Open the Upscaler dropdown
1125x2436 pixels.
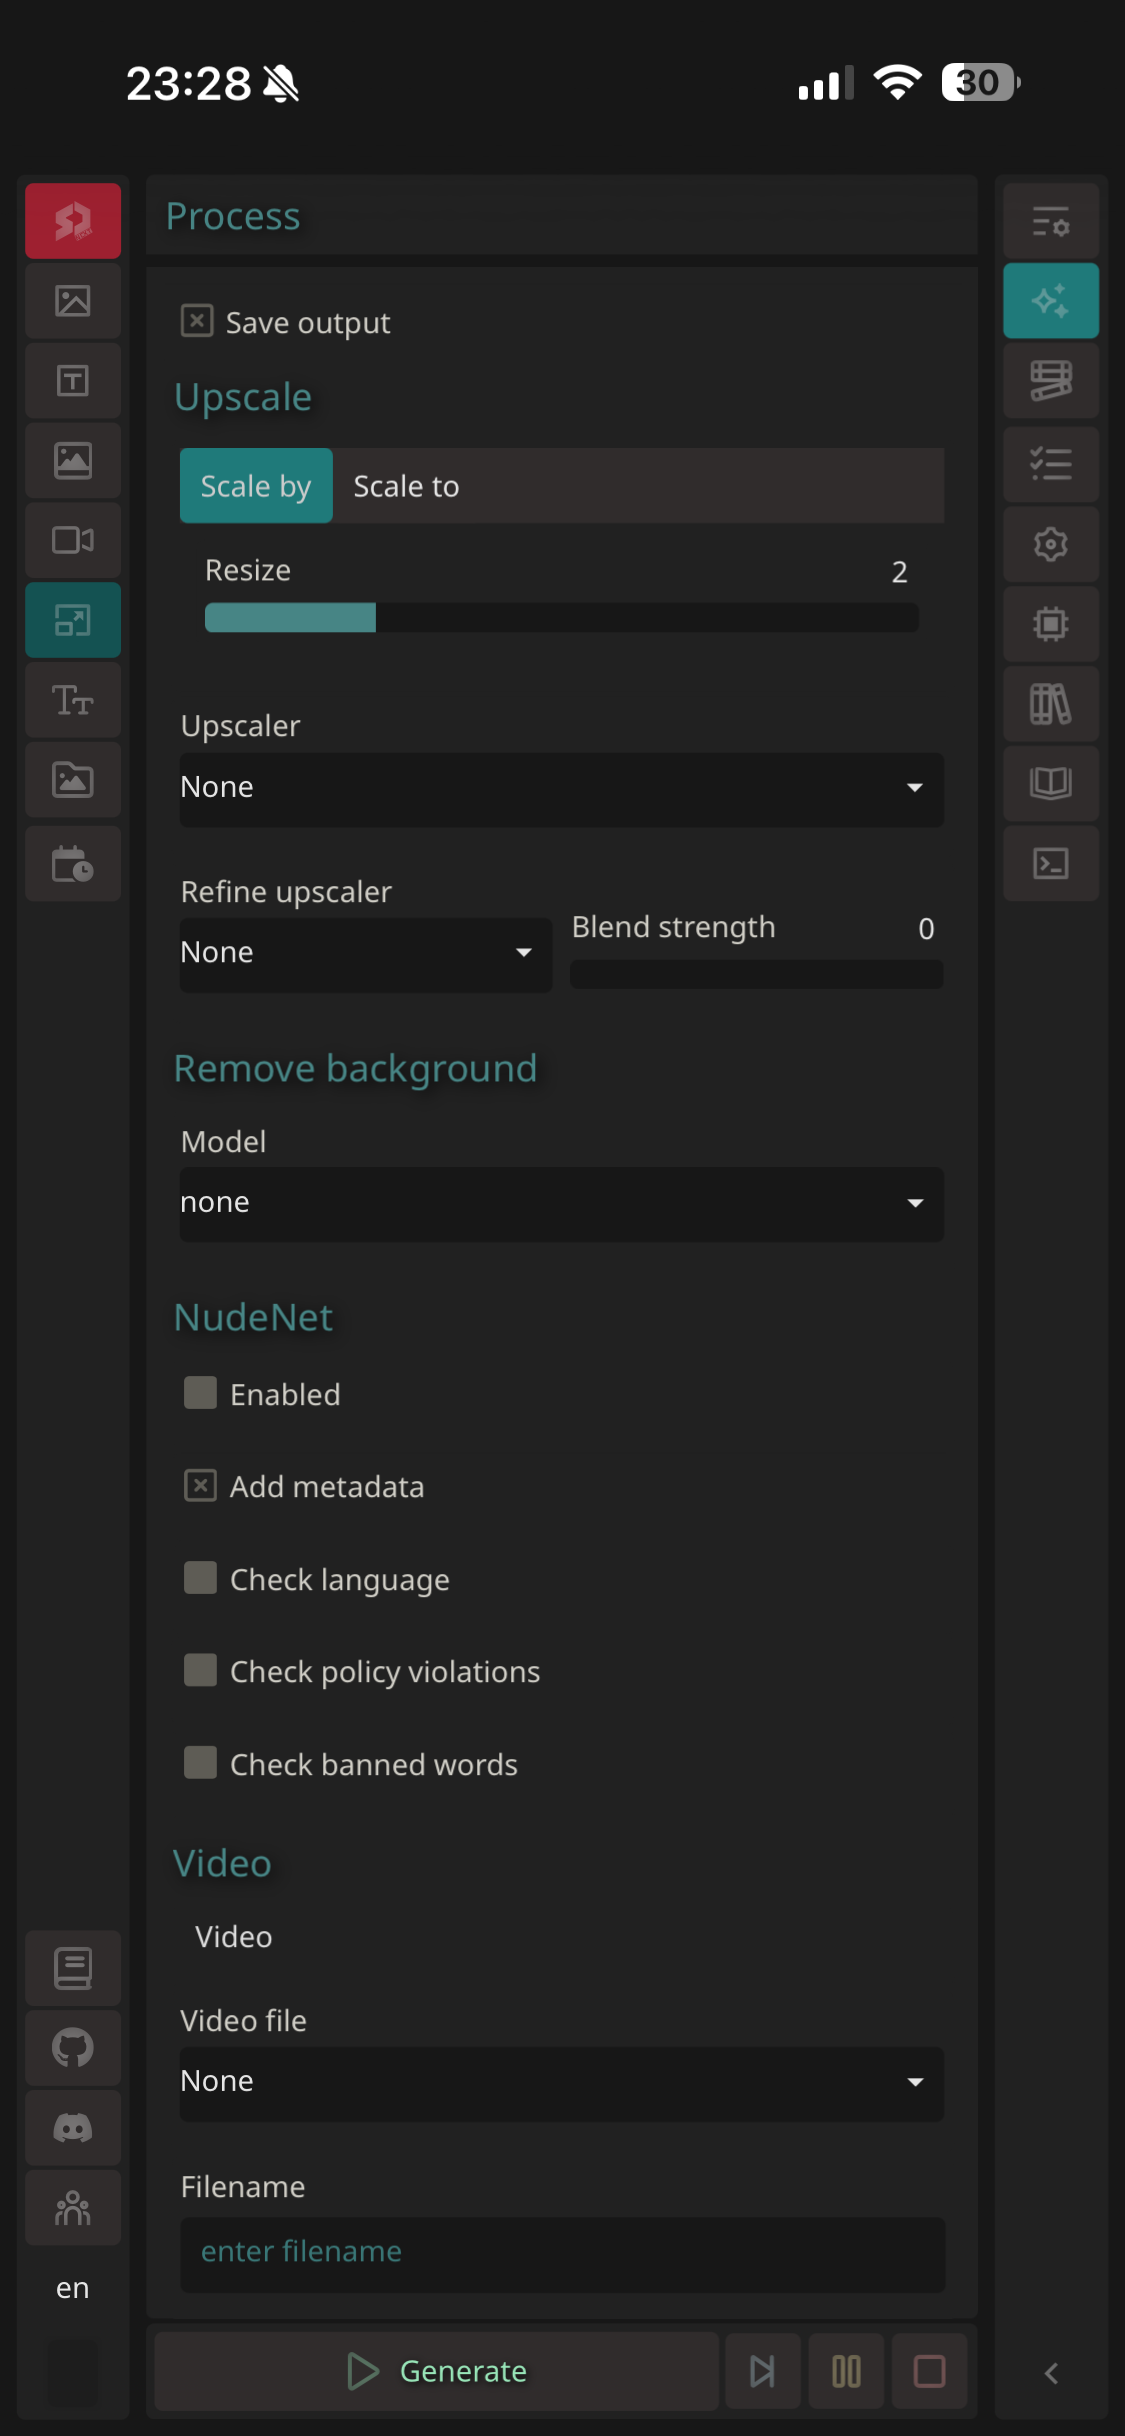[561, 788]
